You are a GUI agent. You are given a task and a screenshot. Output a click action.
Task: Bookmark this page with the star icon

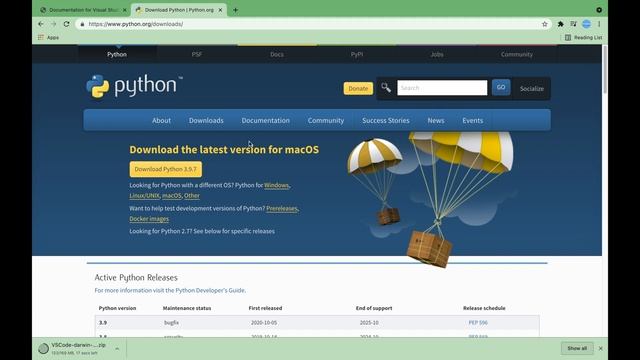coord(544,24)
